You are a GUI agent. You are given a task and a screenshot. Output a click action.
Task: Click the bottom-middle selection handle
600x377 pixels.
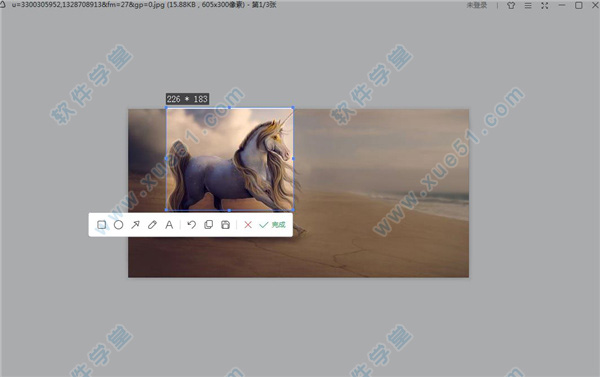click(229, 210)
